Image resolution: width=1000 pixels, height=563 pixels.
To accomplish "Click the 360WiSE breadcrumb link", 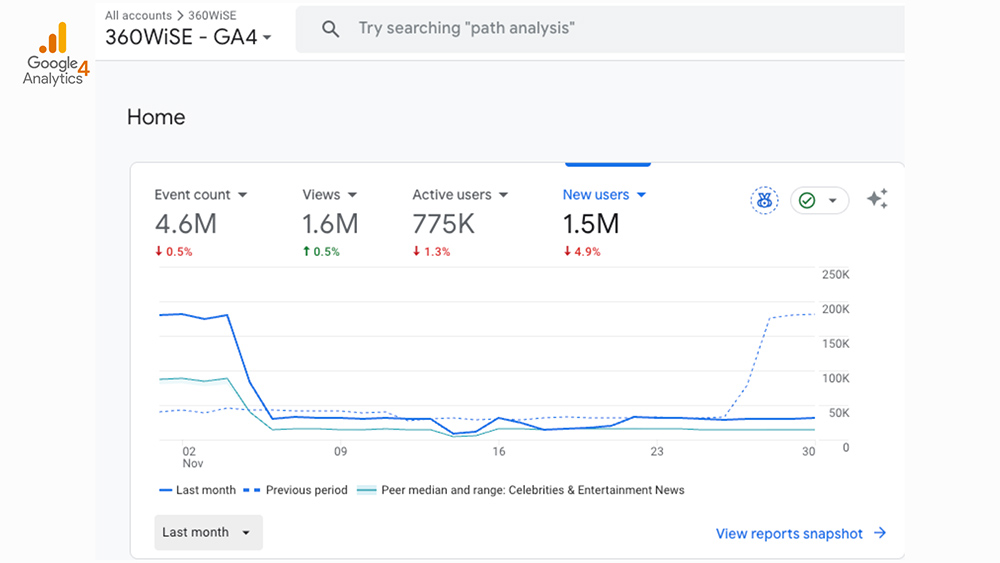I will [x=212, y=16].
